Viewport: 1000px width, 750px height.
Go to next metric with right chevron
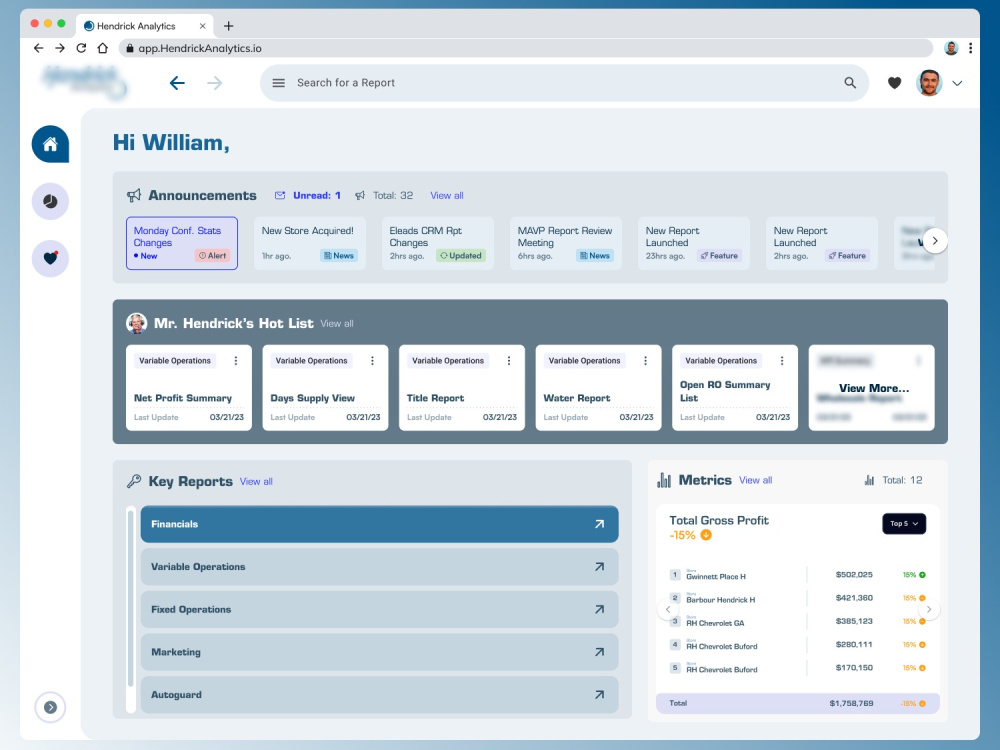(x=929, y=610)
